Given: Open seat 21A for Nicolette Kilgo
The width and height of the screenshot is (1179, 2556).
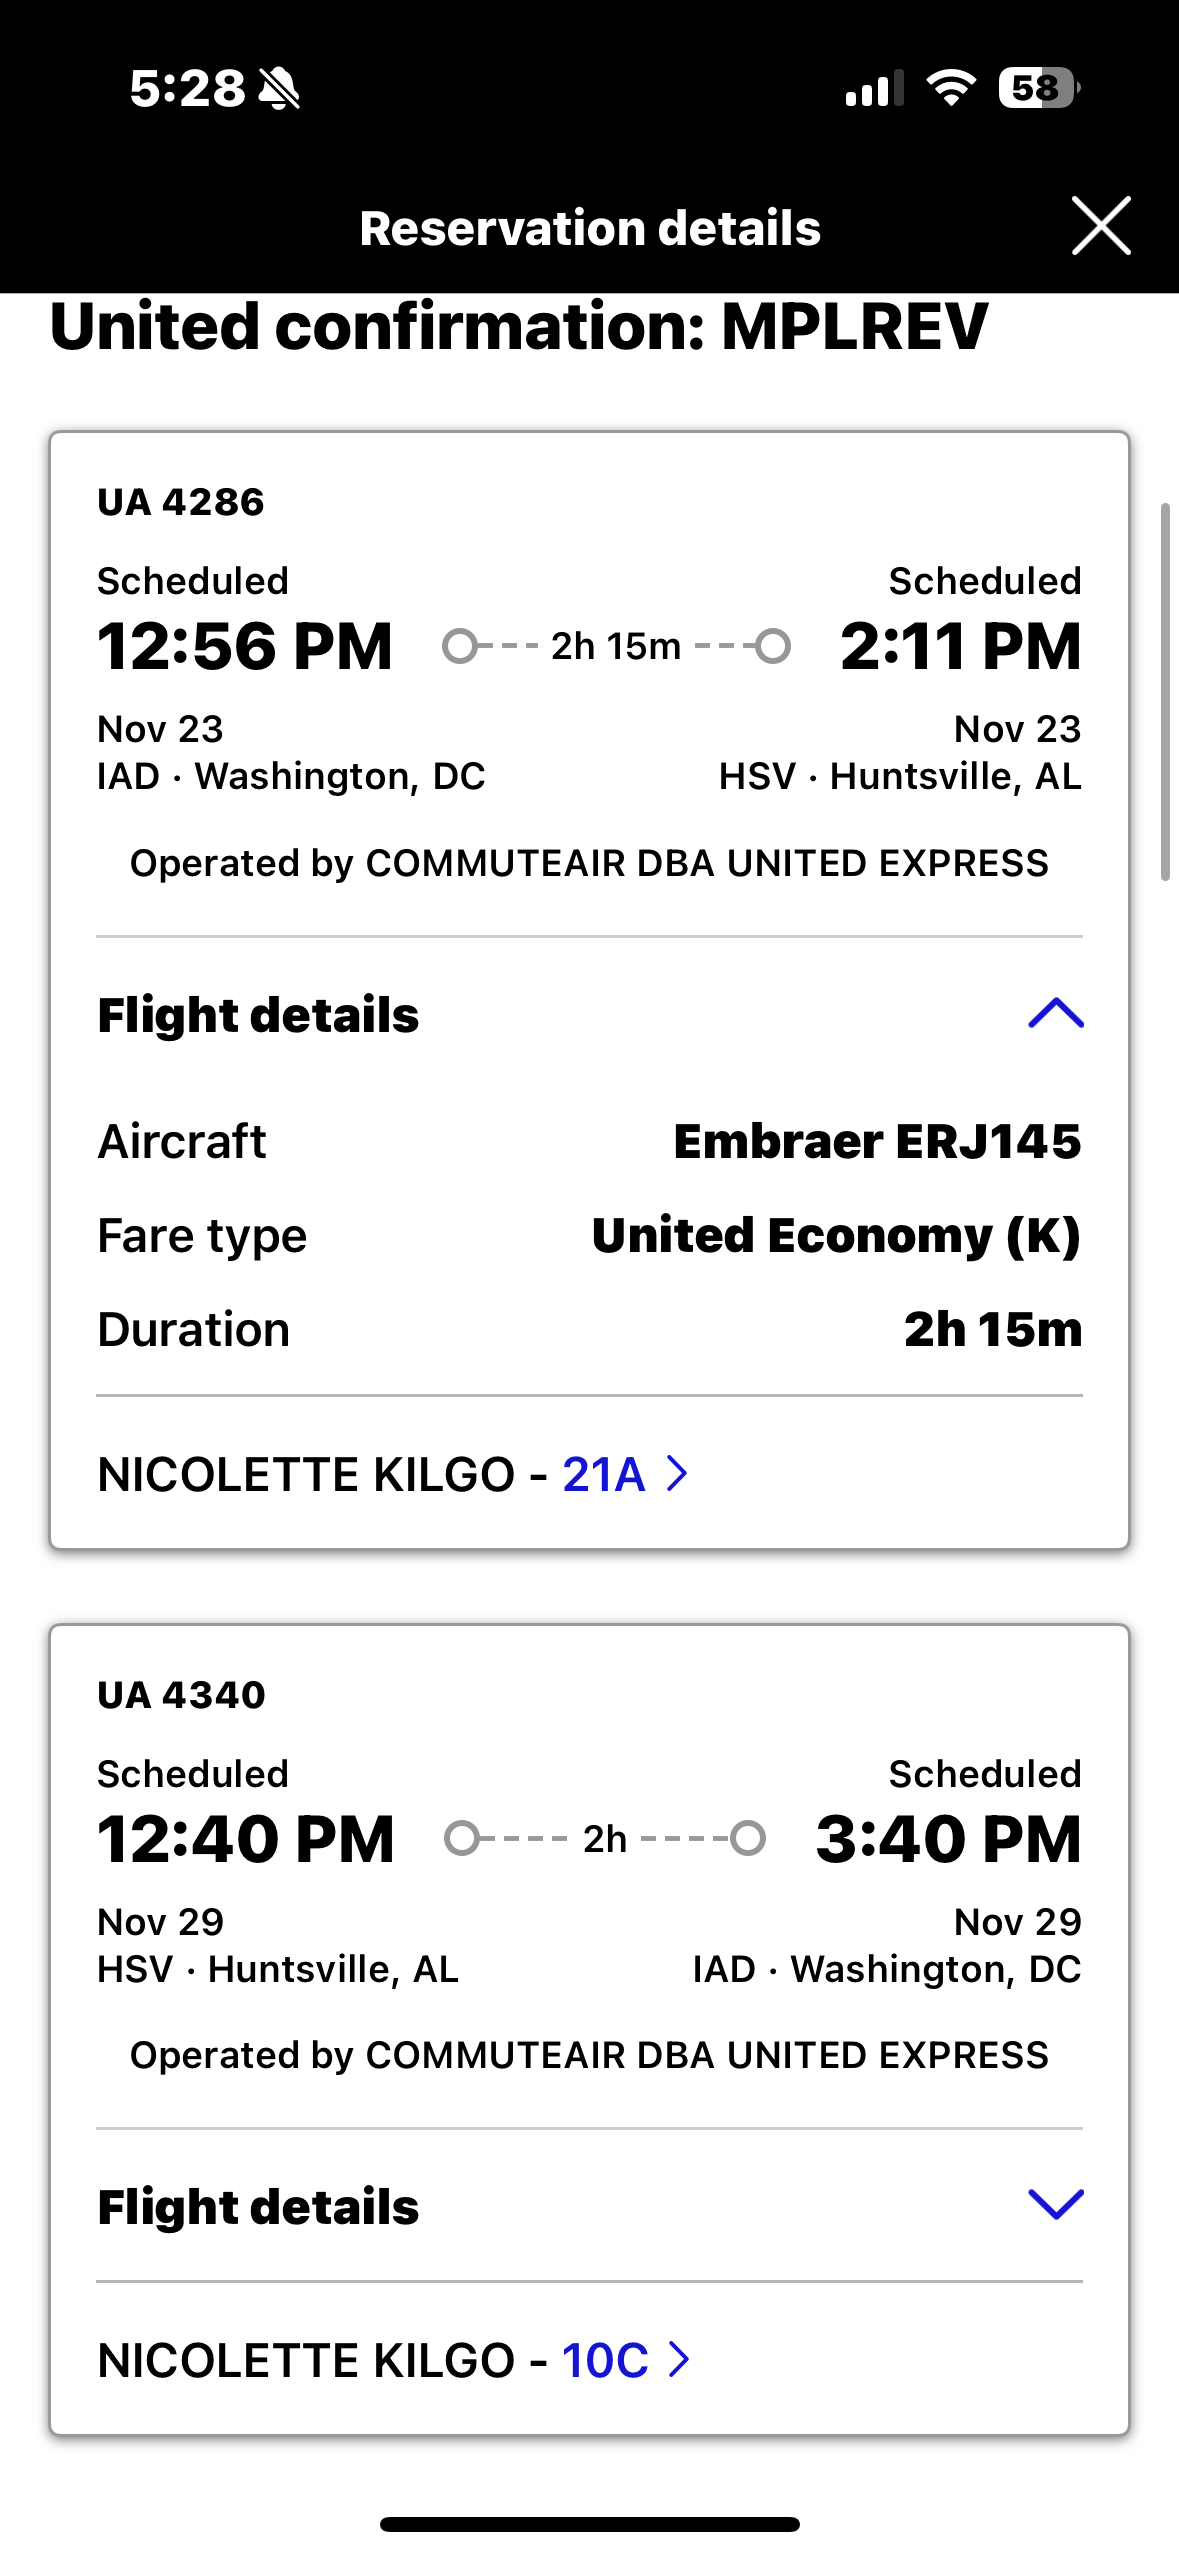Looking at the screenshot, I should [603, 1474].
